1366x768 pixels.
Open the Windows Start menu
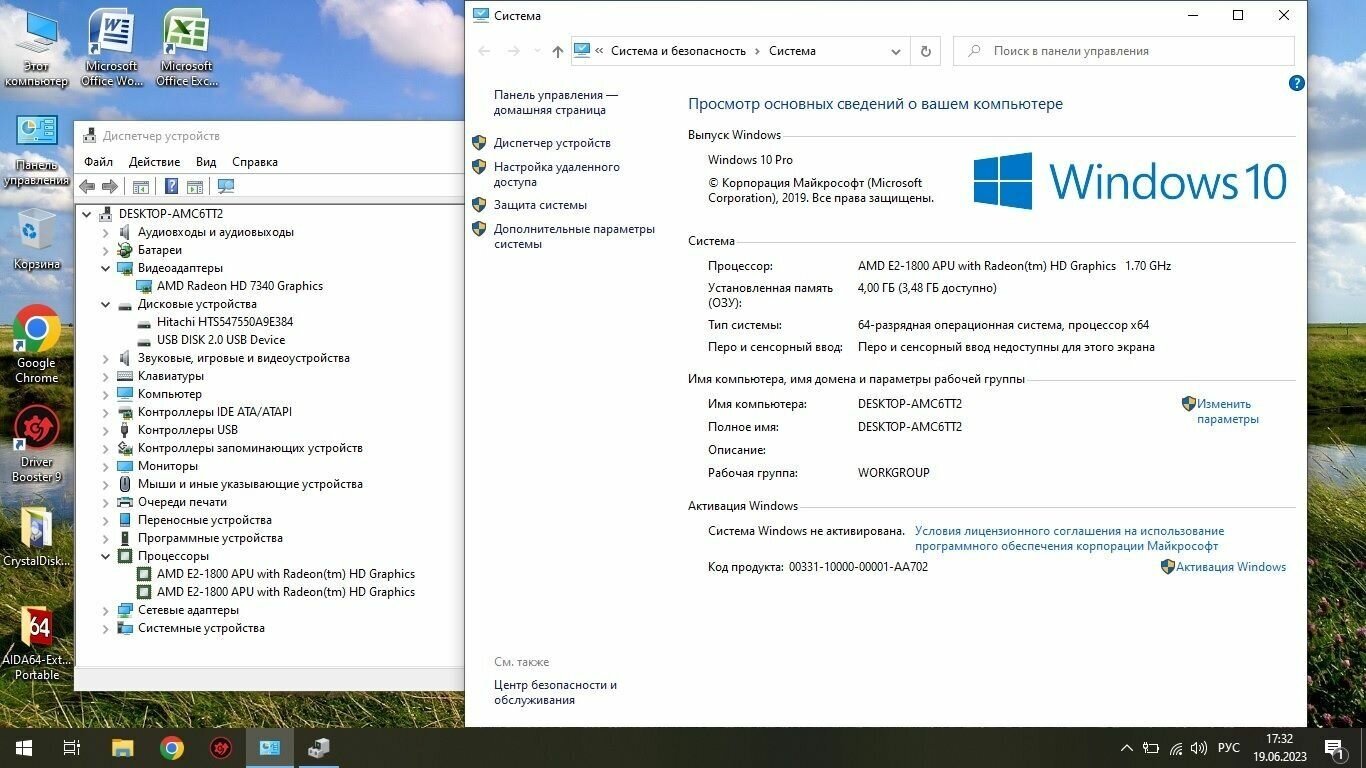click(x=24, y=747)
